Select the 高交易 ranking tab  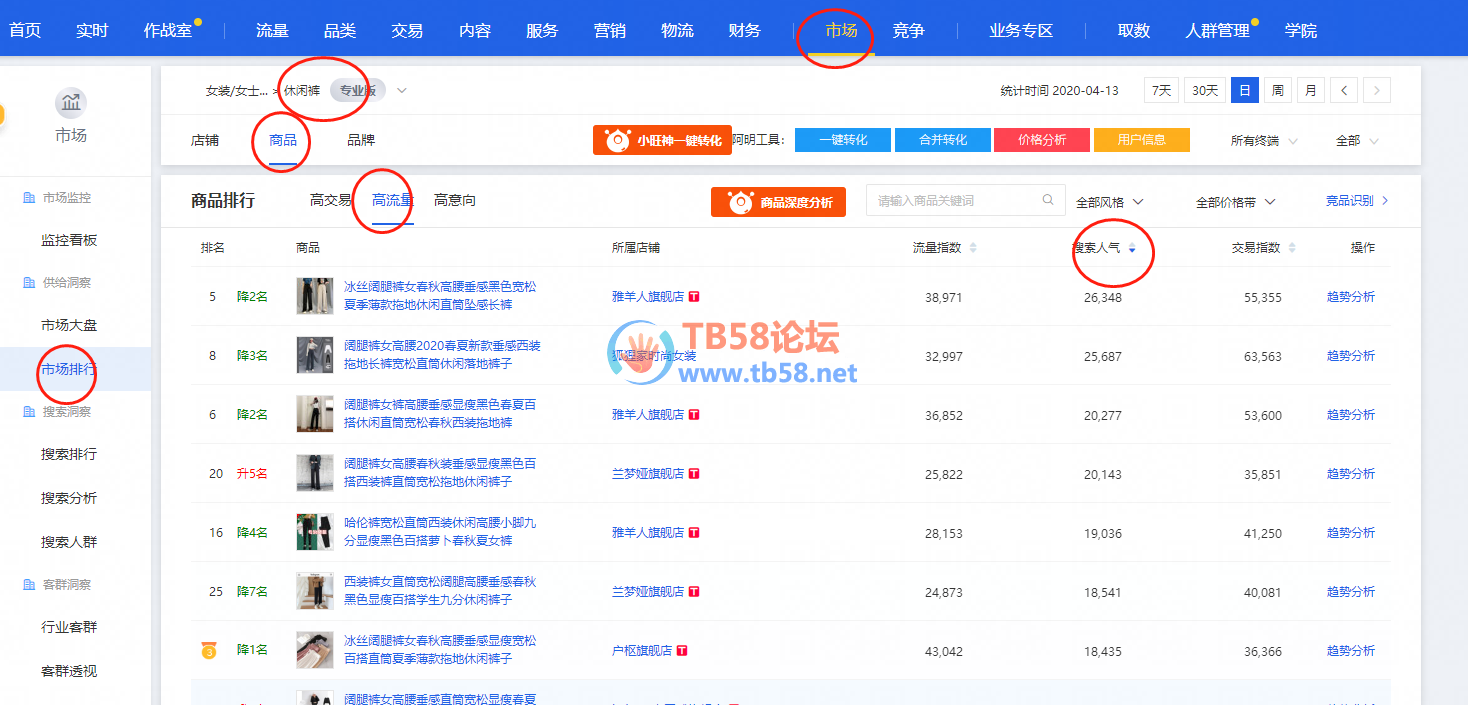pos(331,201)
